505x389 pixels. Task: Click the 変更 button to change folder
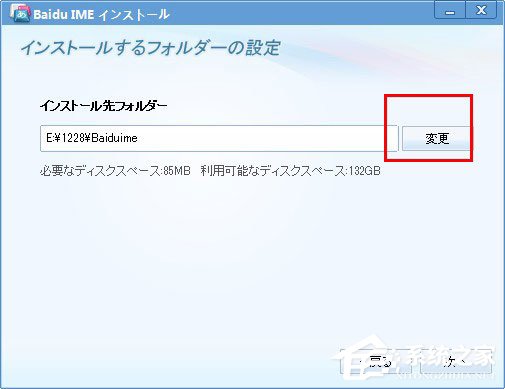coord(437,138)
